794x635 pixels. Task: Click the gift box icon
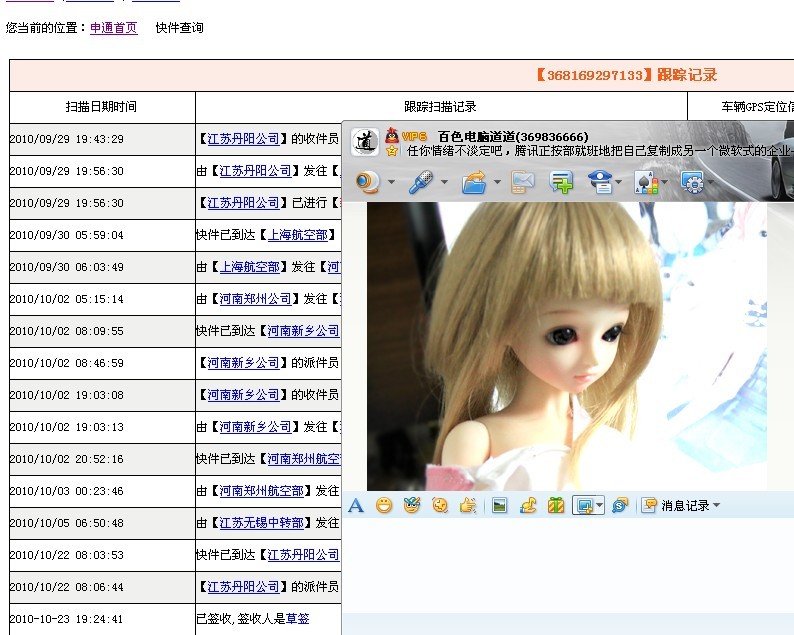pyautogui.click(x=556, y=506)
